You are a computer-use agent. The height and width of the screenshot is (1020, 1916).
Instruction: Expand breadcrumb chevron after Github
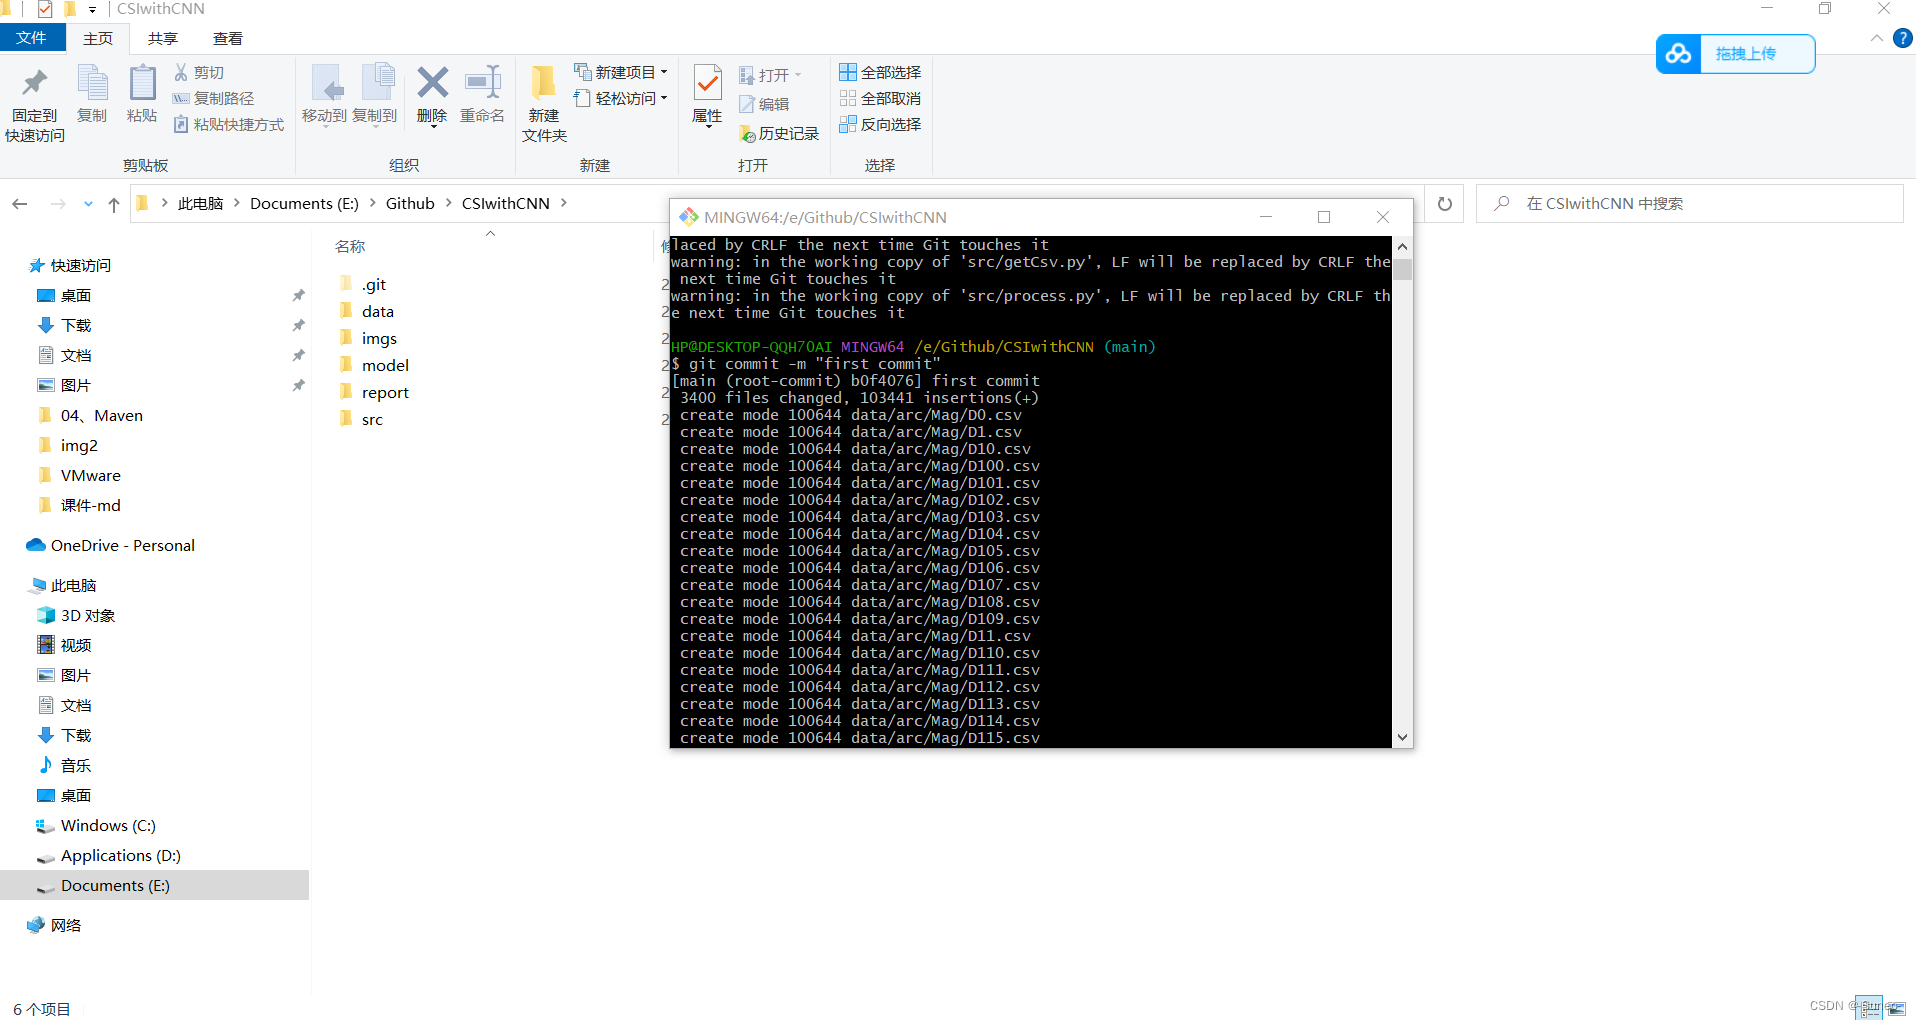coord(448,203)
